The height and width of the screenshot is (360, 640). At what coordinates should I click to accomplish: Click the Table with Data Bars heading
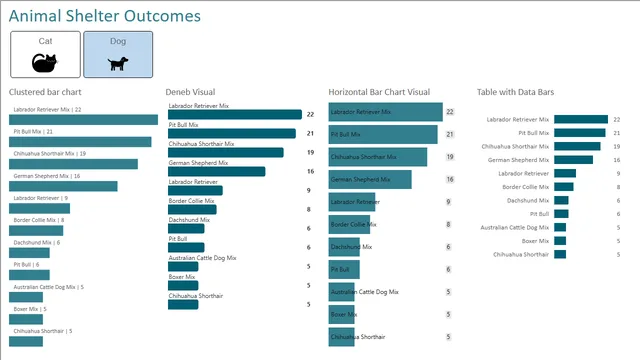coord(516,92)
